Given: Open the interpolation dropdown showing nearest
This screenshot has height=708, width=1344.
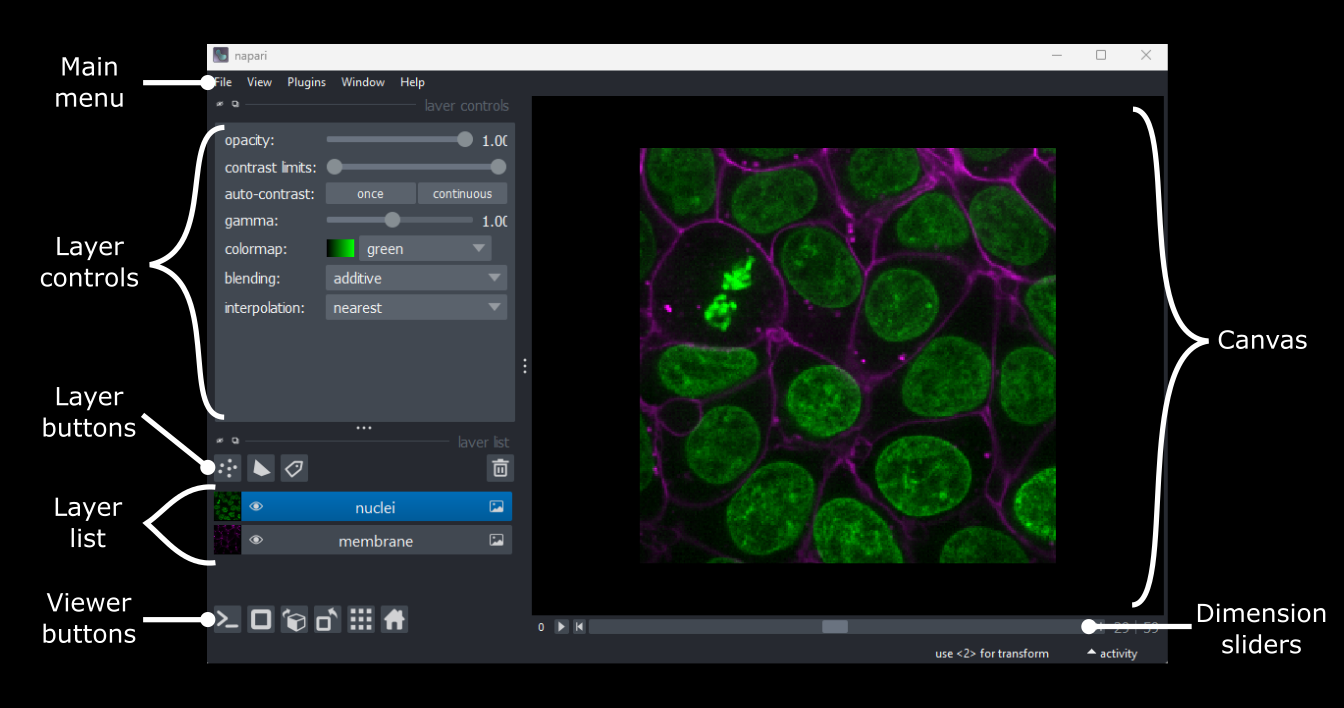Looking at the screenshot, I should pyautogui.click(x=416, y=308).
